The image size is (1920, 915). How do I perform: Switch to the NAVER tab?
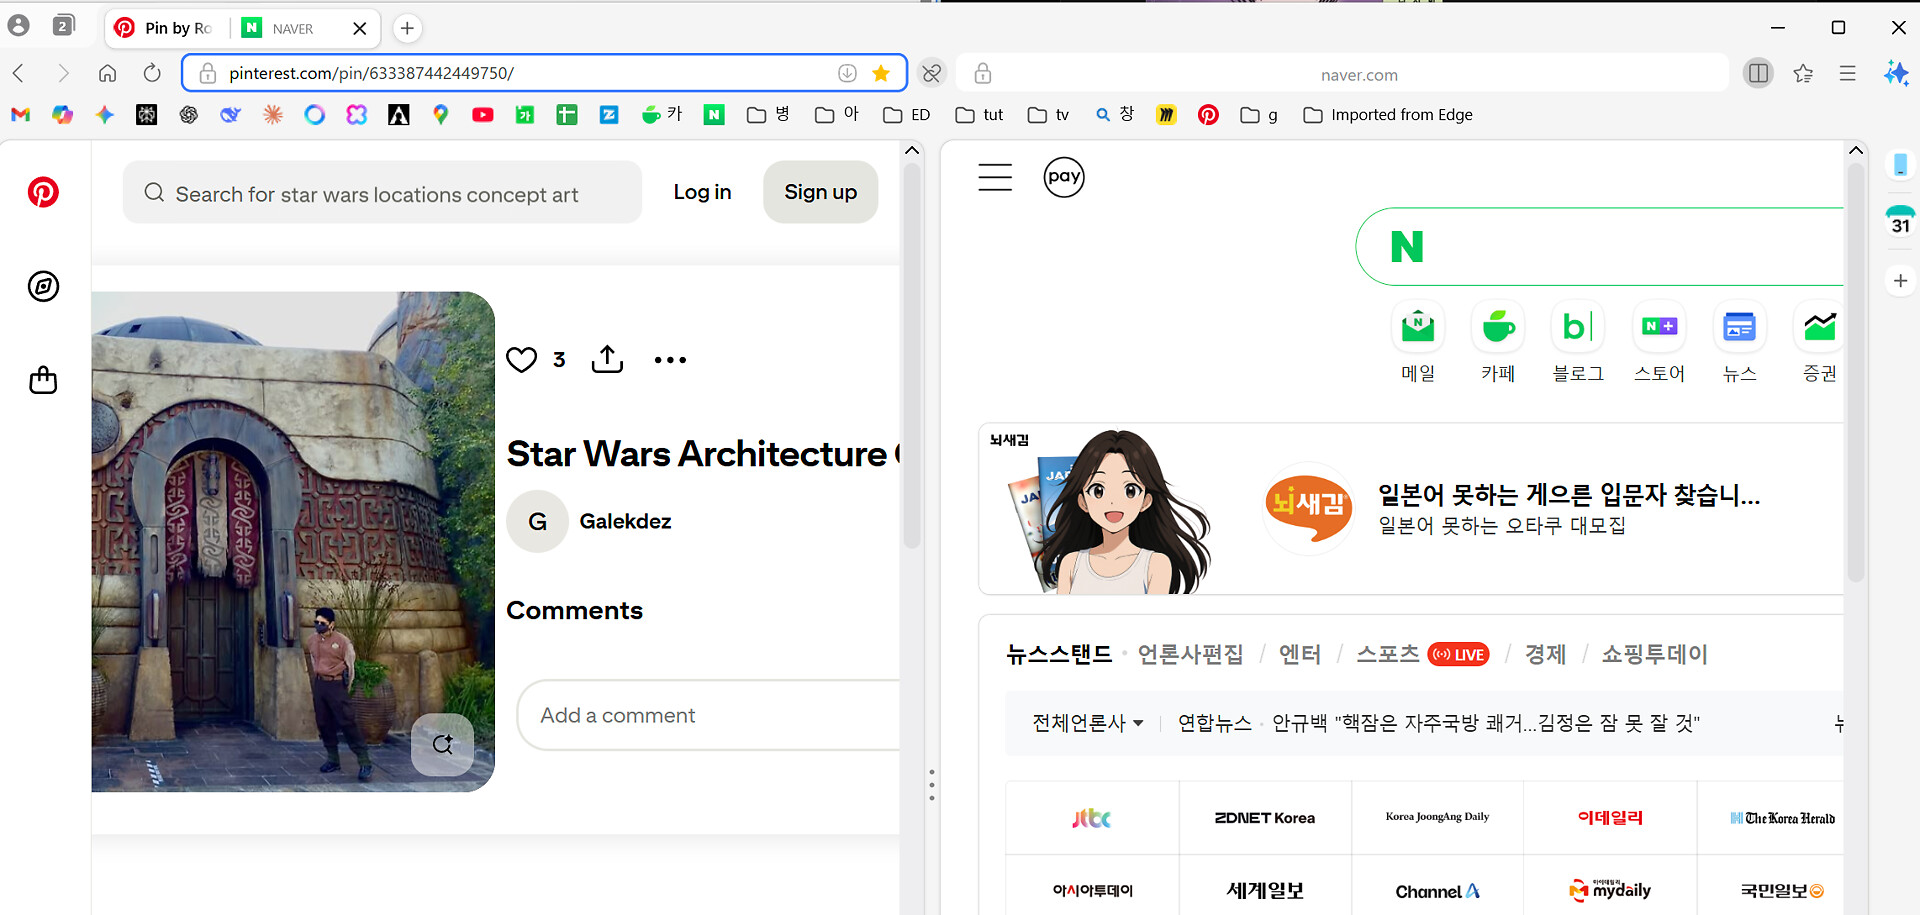click(292, 28)
